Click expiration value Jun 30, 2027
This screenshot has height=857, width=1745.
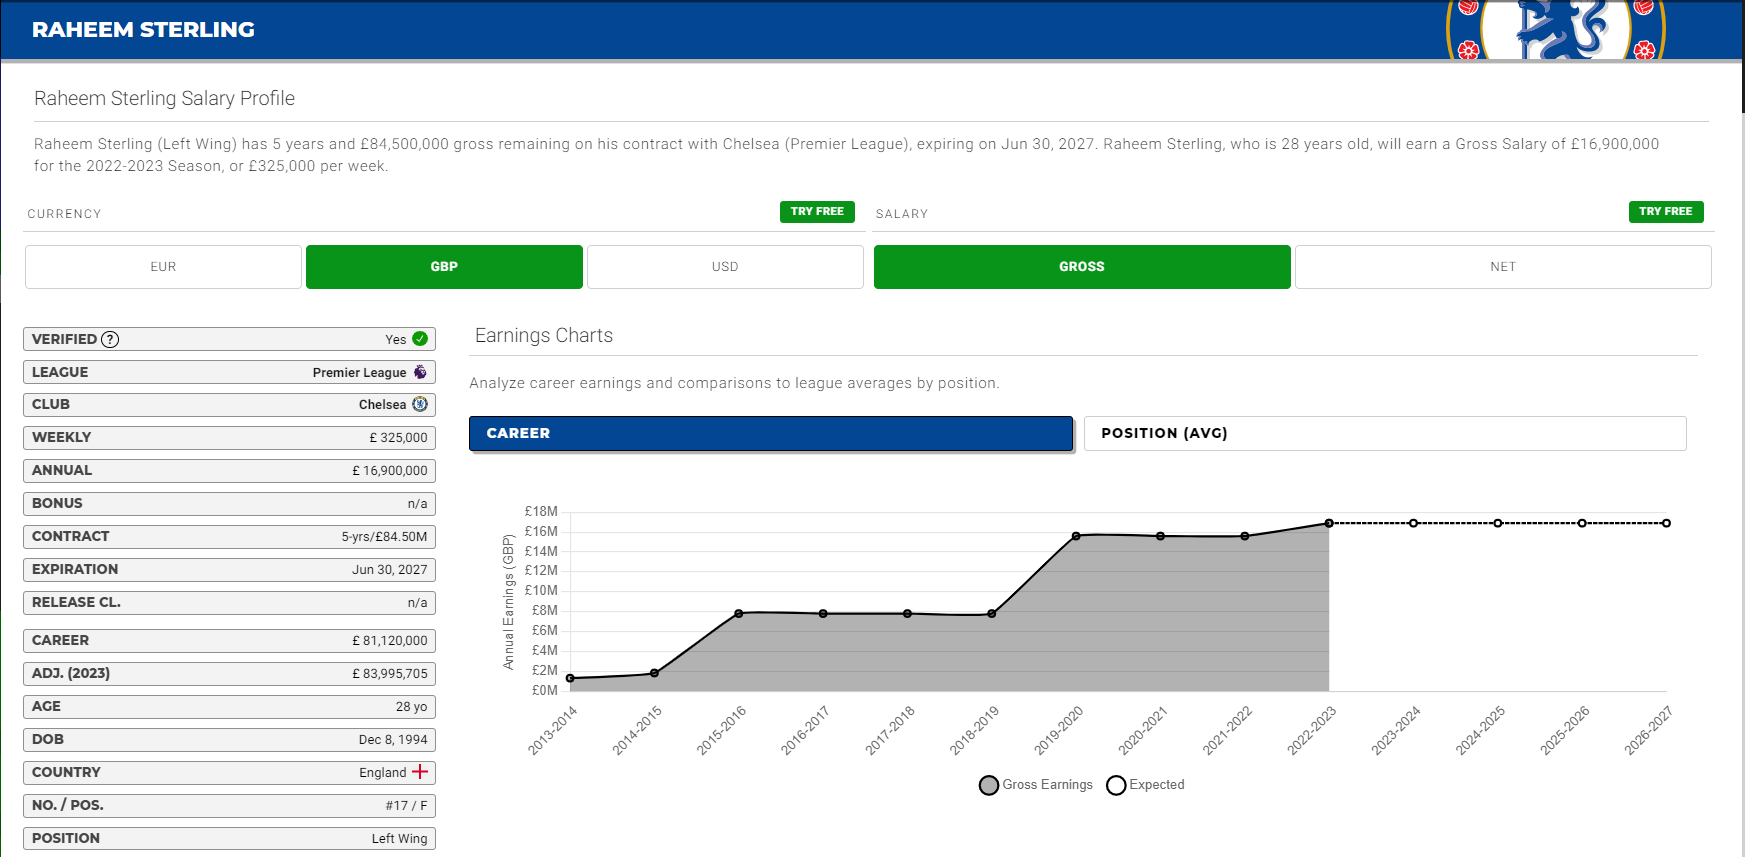click(389, 569)
